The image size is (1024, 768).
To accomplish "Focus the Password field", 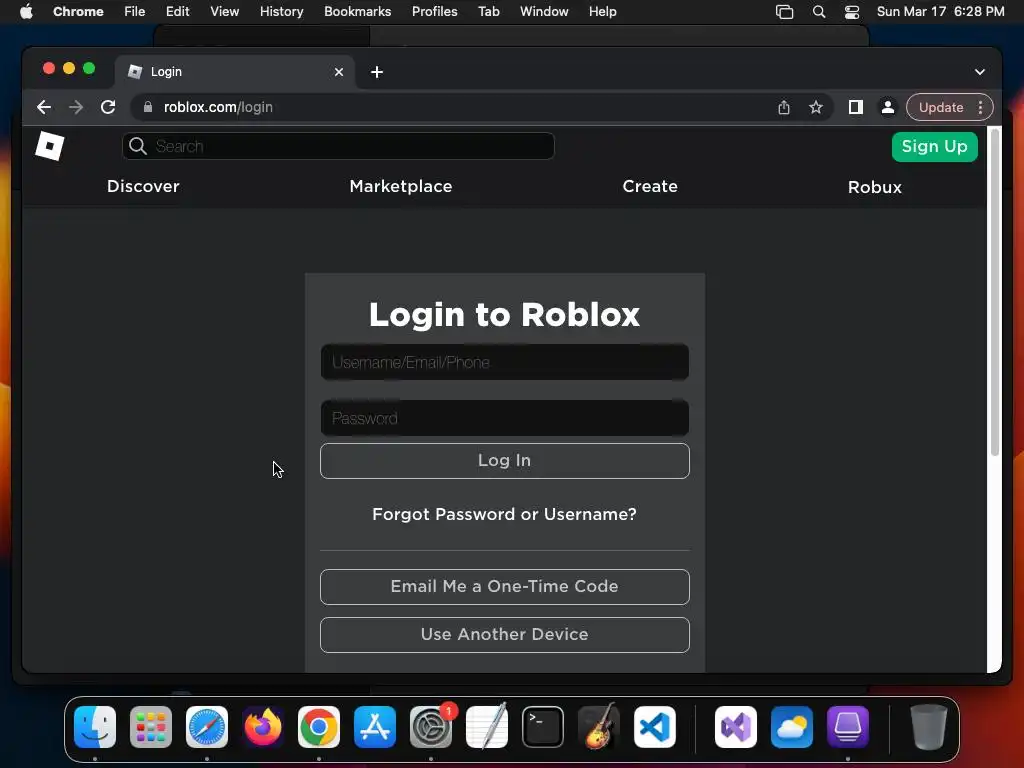I will [x=505, y=418].
